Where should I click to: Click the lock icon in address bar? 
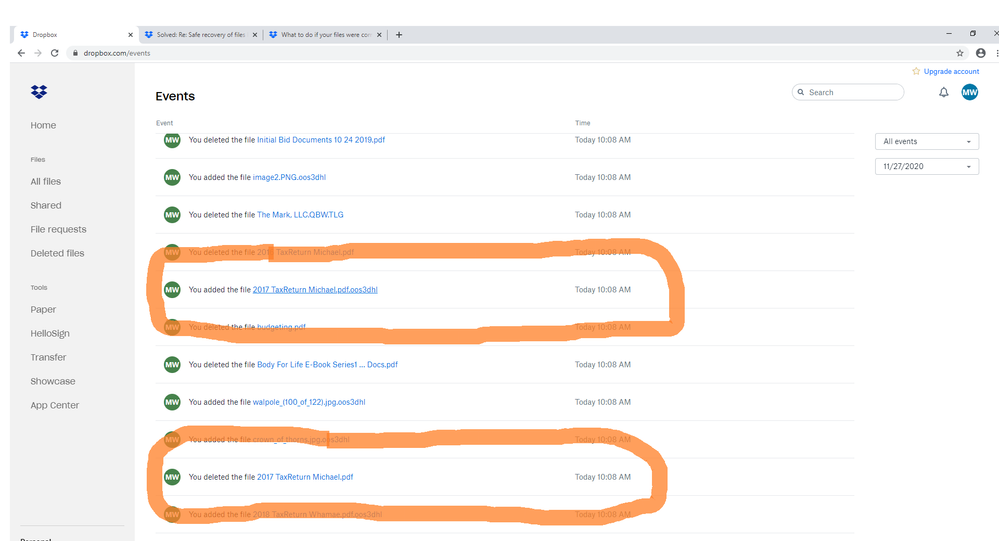[75, 53]
